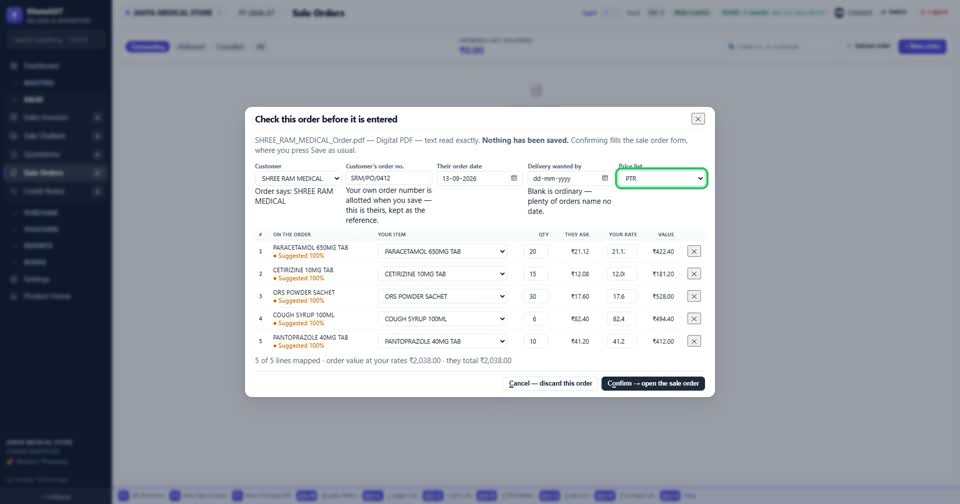The image size is (960, 504).
Task: Click the ₹41.20 they-ask price
Action: (580, 342)
